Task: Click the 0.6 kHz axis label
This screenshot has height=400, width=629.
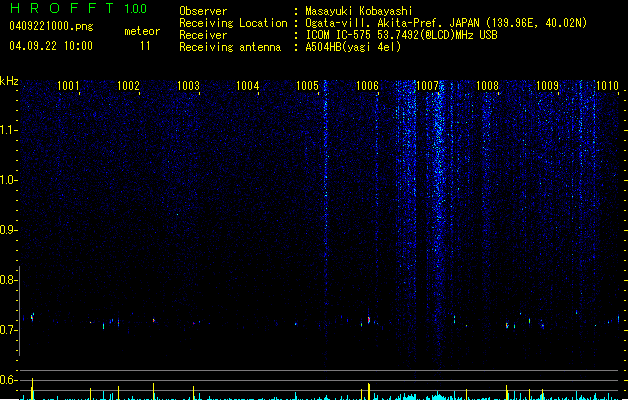Action: click(x=9, y=380)
